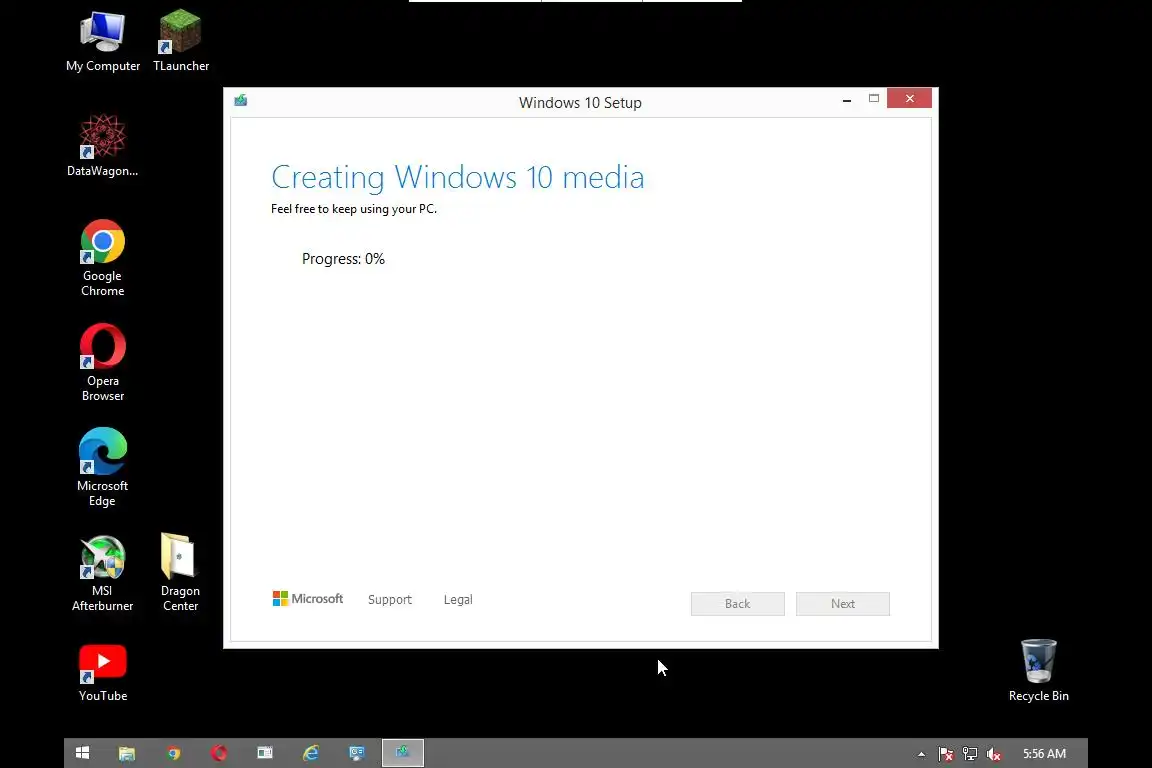Click the taskbar icon left of Setup button
1152x768 pixels.
click(x=357, y=753)
